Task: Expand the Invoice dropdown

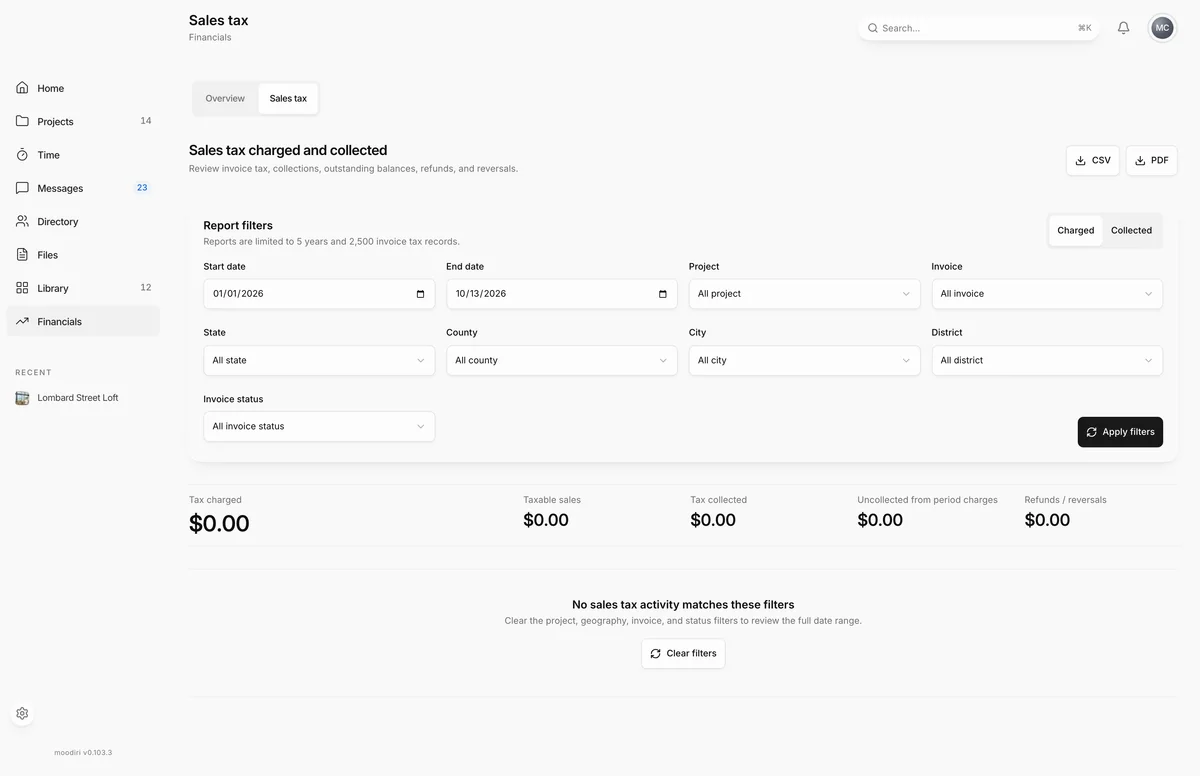Action: [1047, 294]
